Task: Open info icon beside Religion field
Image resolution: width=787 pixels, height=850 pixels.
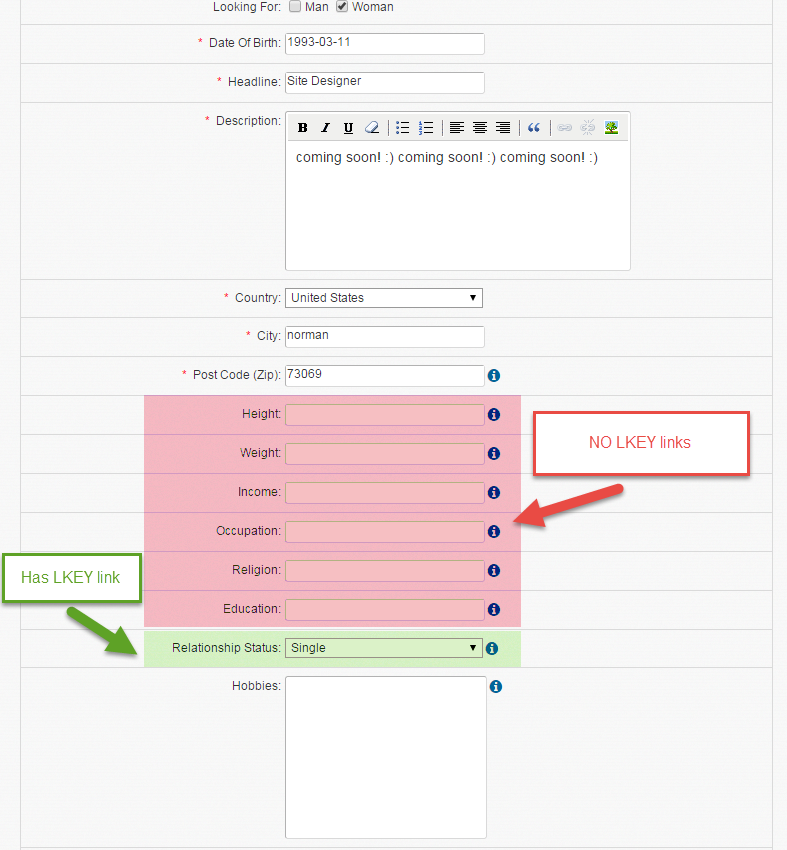Action: 494,570
